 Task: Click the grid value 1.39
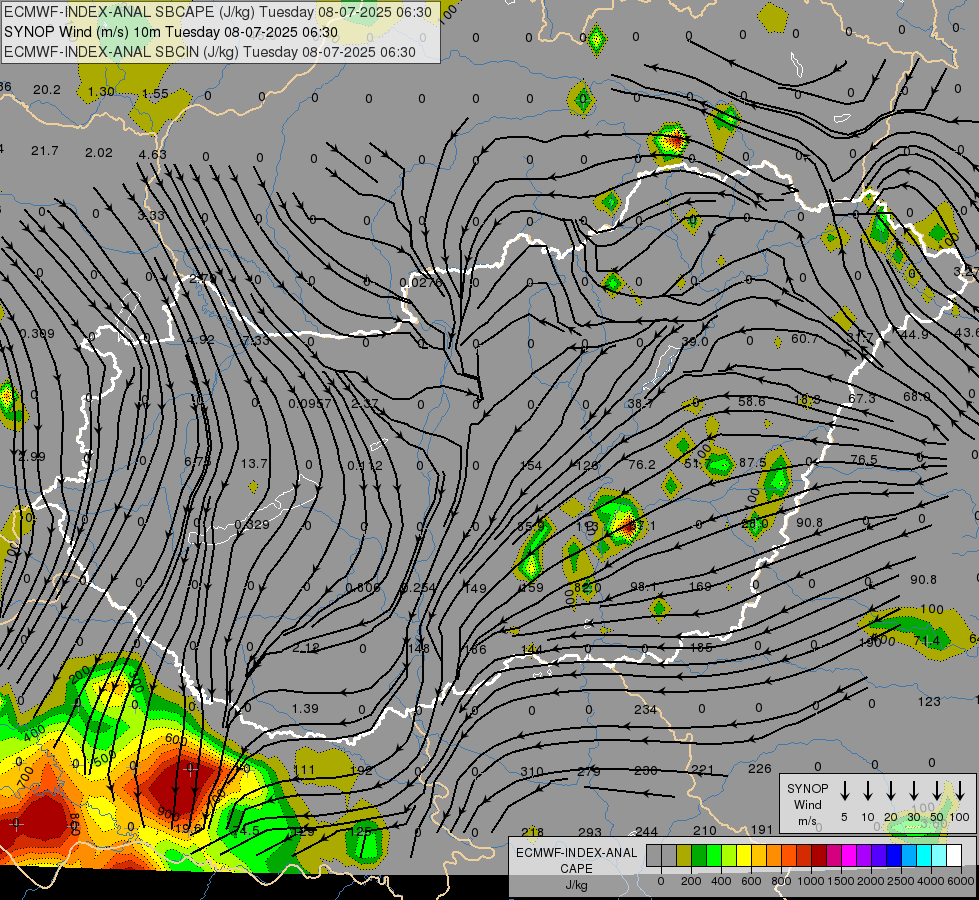[x=305, y=709]
